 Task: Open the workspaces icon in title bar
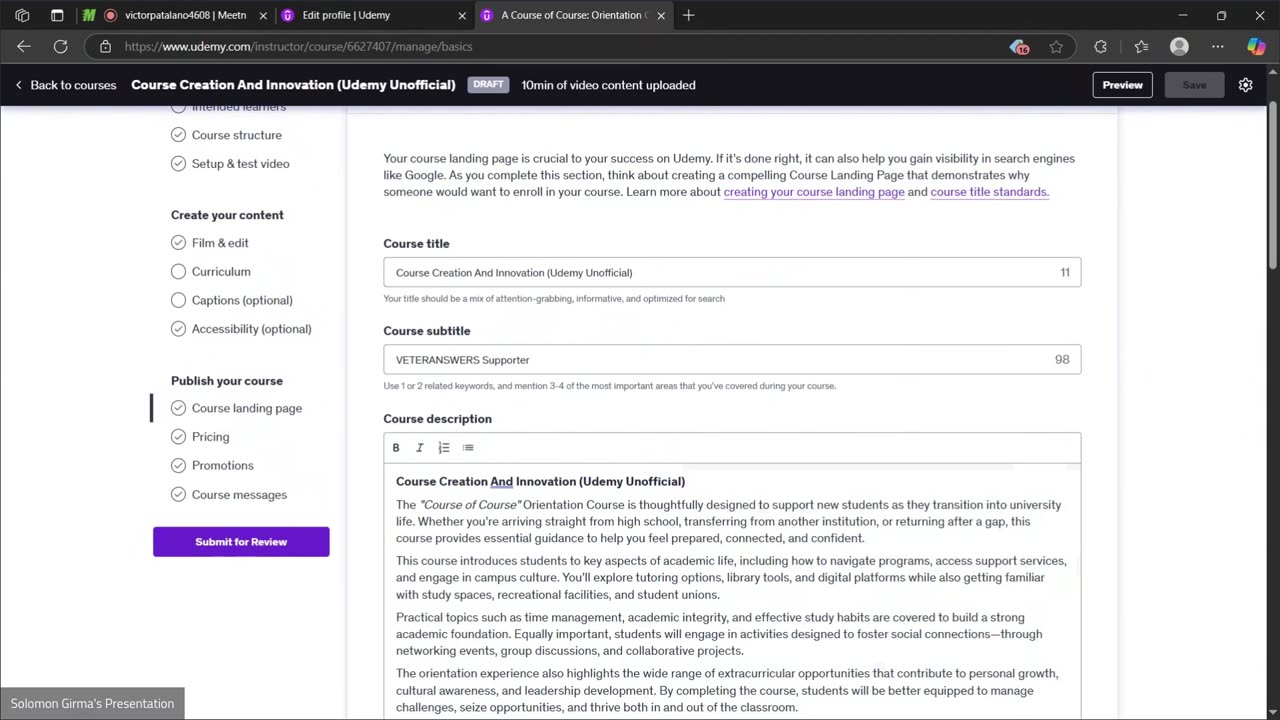(x=22, y=15)
